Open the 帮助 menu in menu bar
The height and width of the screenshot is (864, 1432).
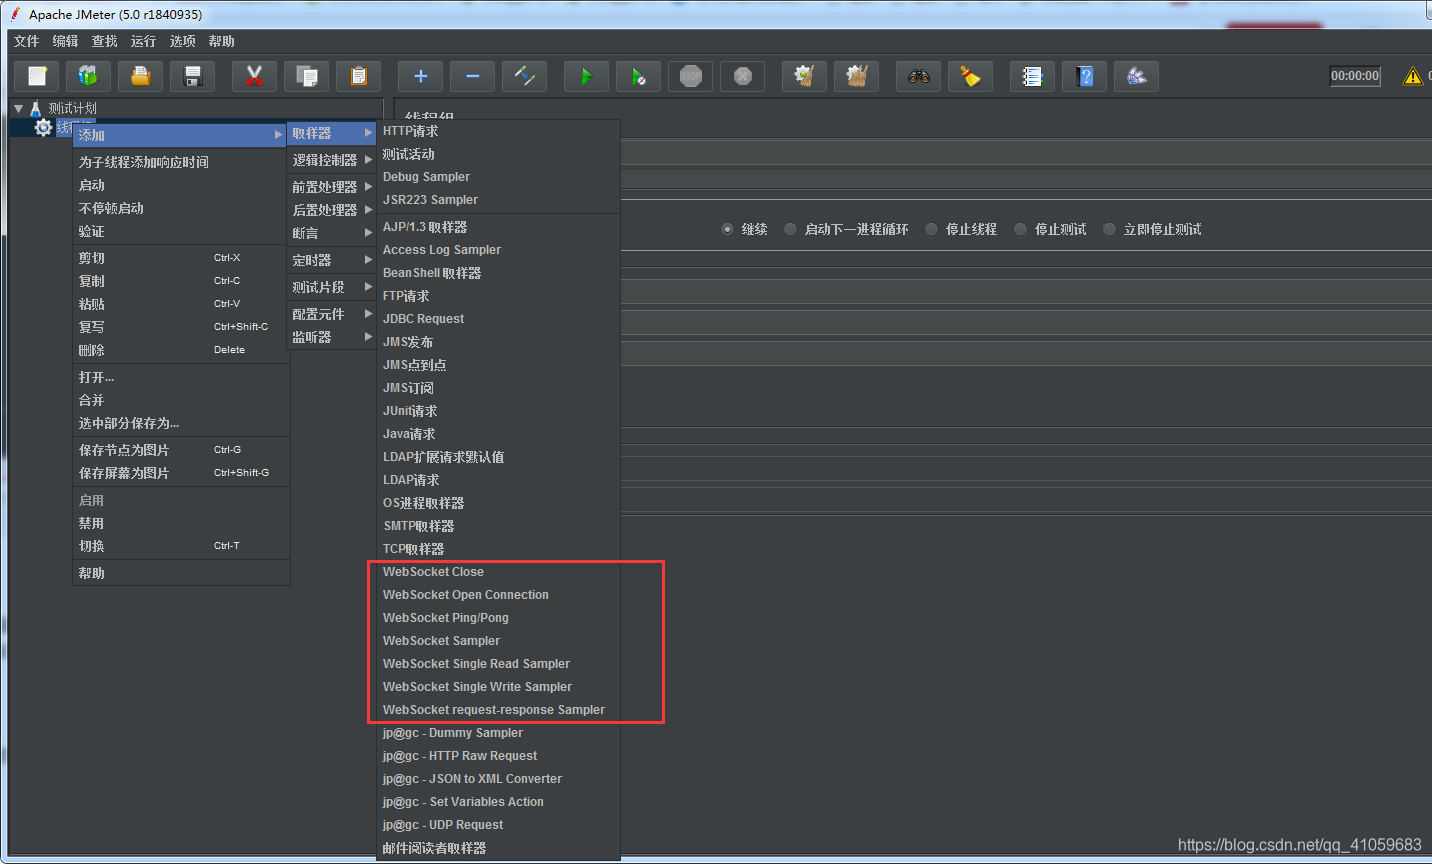222,41
